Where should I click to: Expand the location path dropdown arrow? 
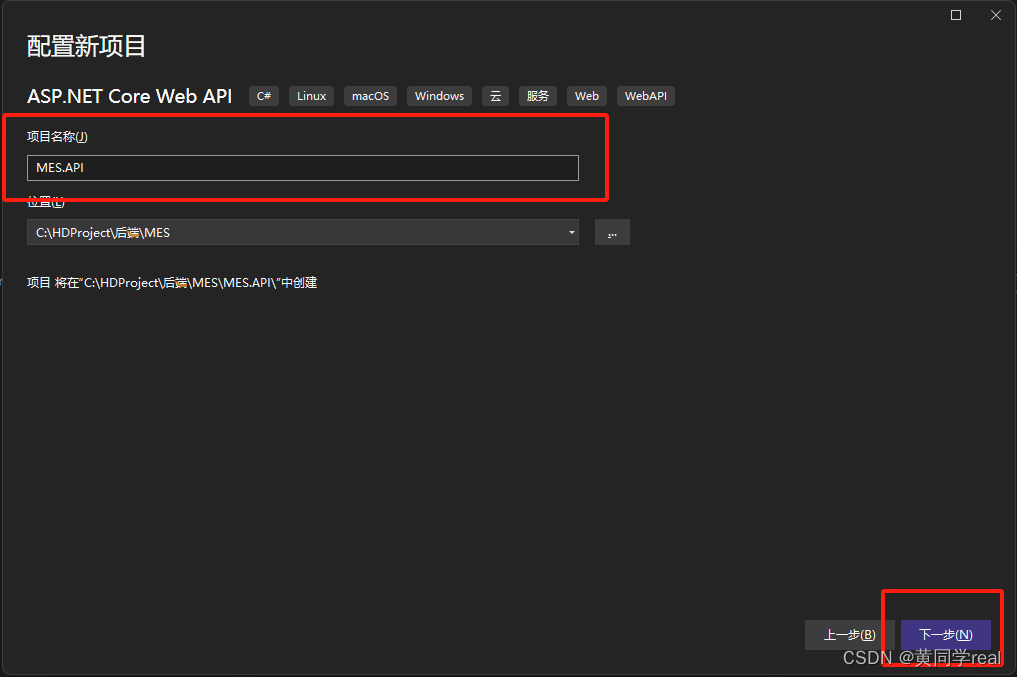pos(571,232)
